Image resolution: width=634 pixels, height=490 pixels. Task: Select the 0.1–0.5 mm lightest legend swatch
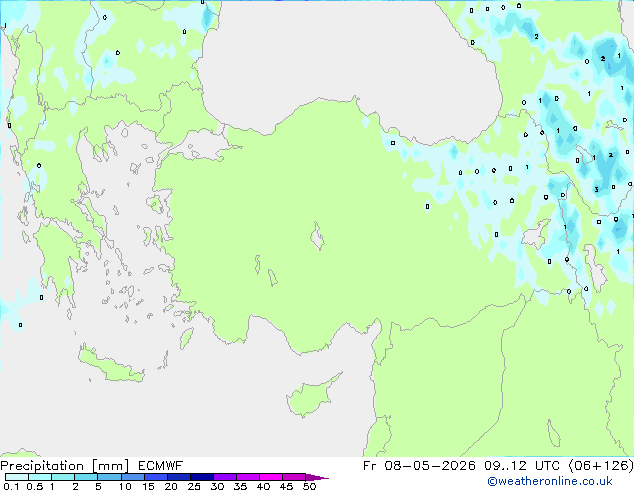[17, 477]
